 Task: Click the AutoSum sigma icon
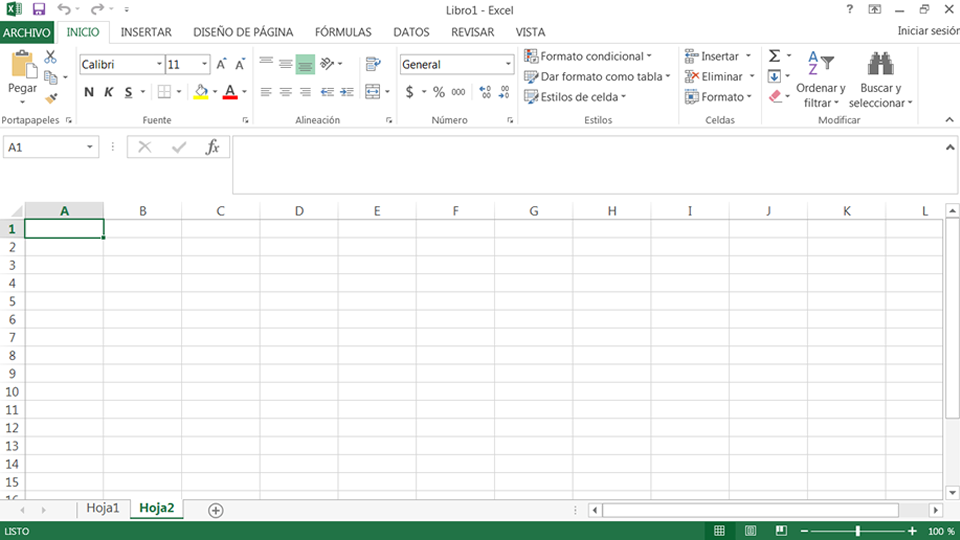774,56
